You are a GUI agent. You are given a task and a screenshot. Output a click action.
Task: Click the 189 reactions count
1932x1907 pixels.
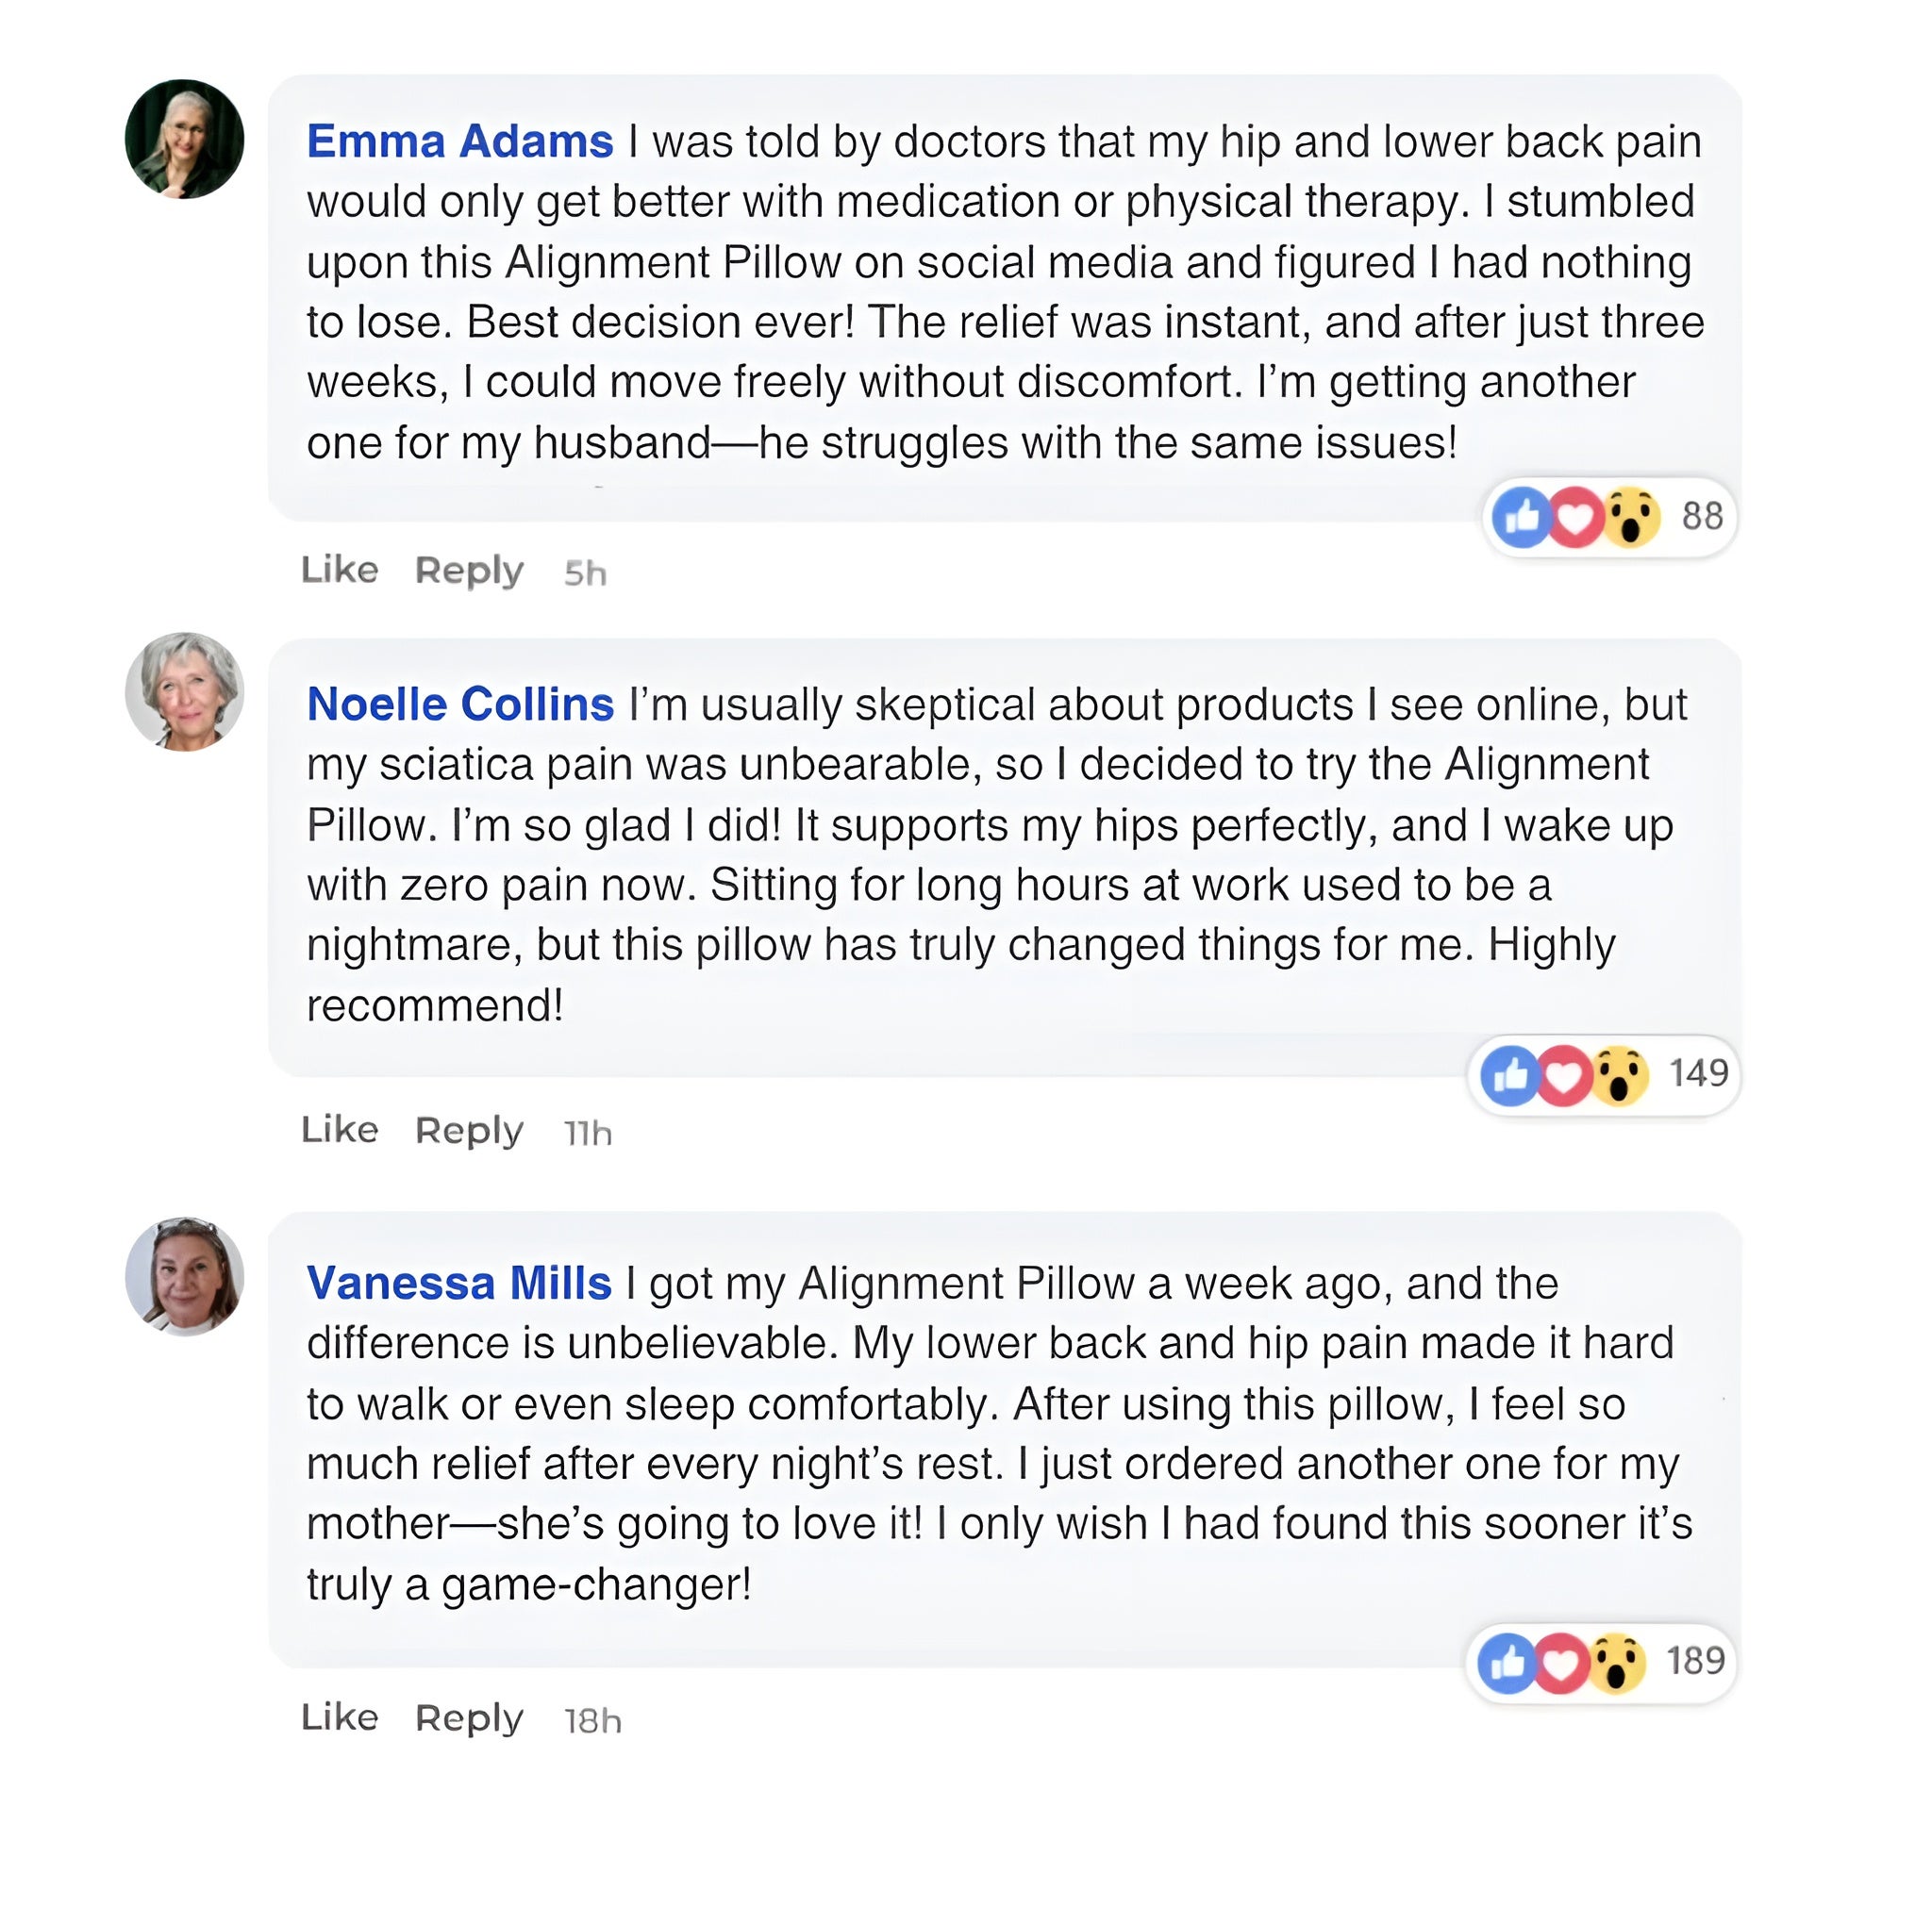point(1695,1662)
